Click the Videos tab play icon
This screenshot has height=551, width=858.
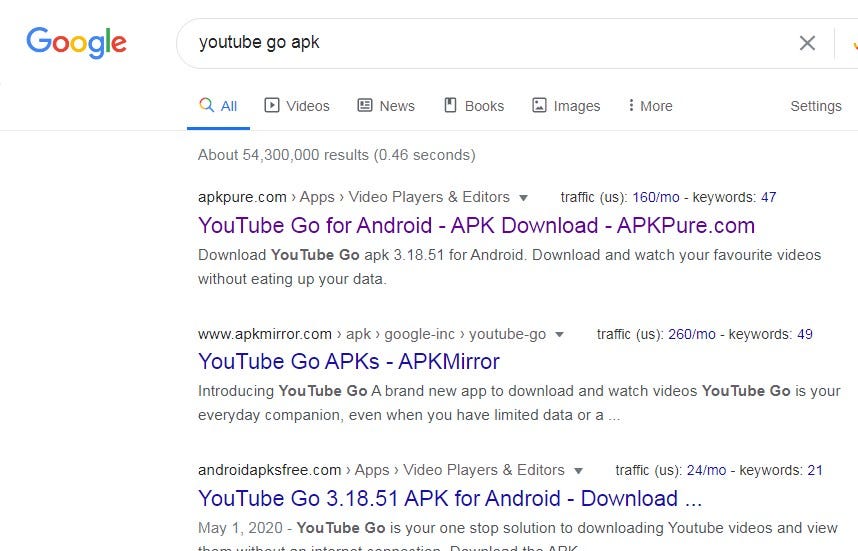272,105
